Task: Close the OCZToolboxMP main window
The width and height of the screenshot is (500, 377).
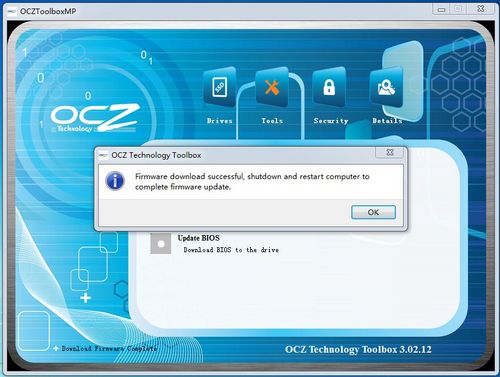Action: (x=480, y=9)
